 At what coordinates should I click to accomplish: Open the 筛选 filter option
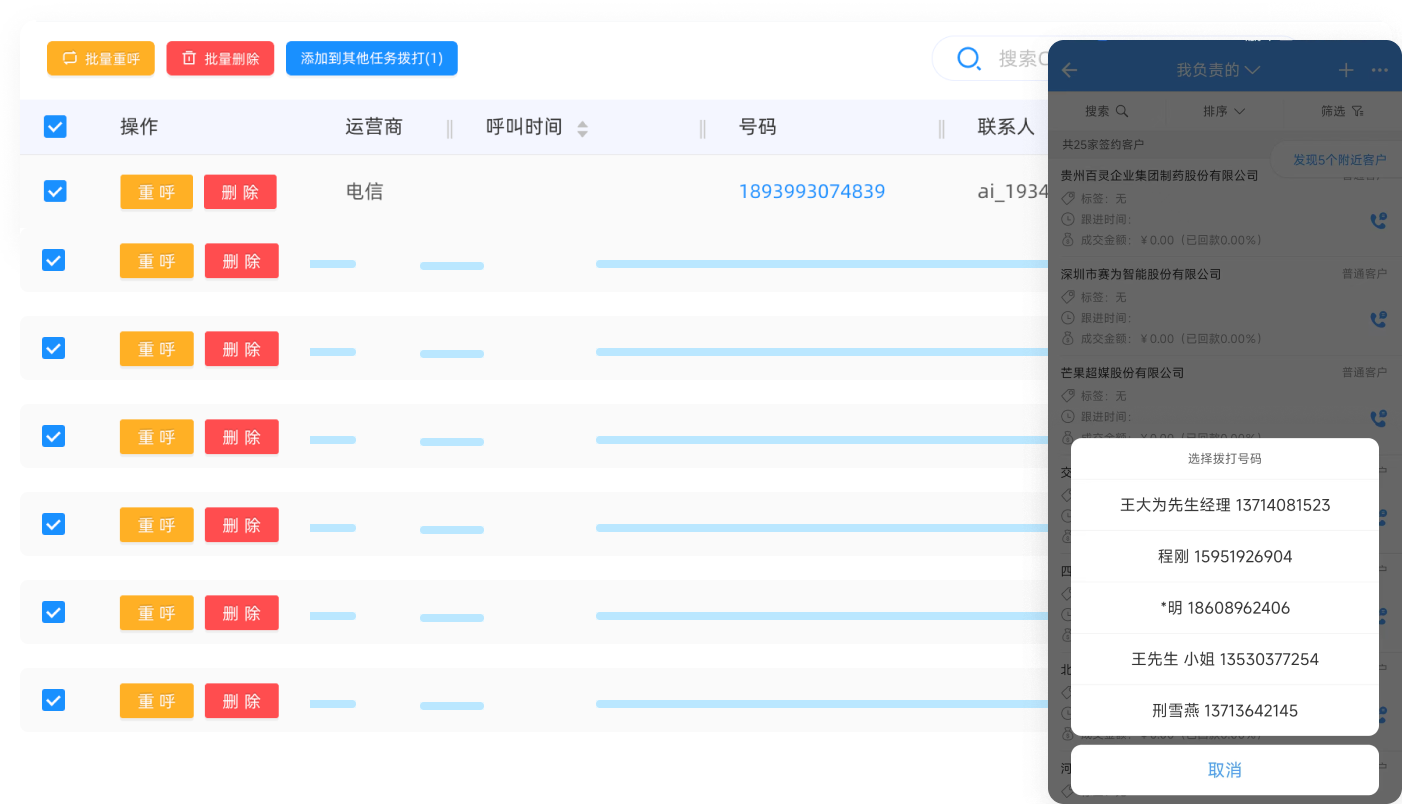tap(1342, 111)
